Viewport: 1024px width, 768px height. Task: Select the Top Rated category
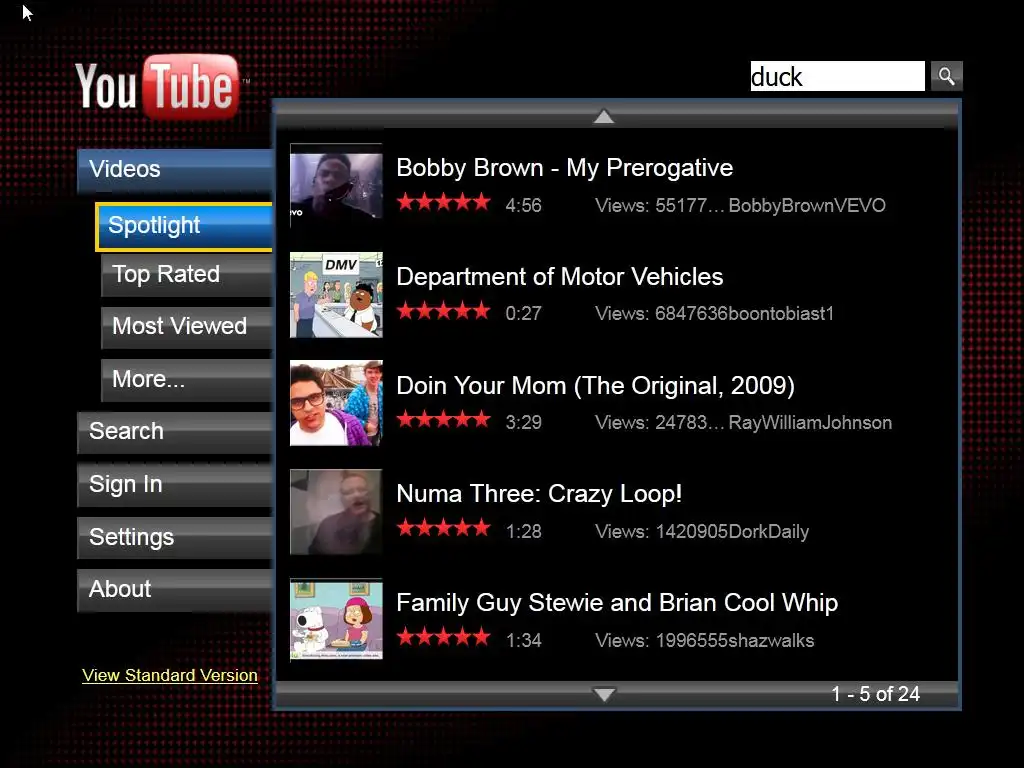187,274
